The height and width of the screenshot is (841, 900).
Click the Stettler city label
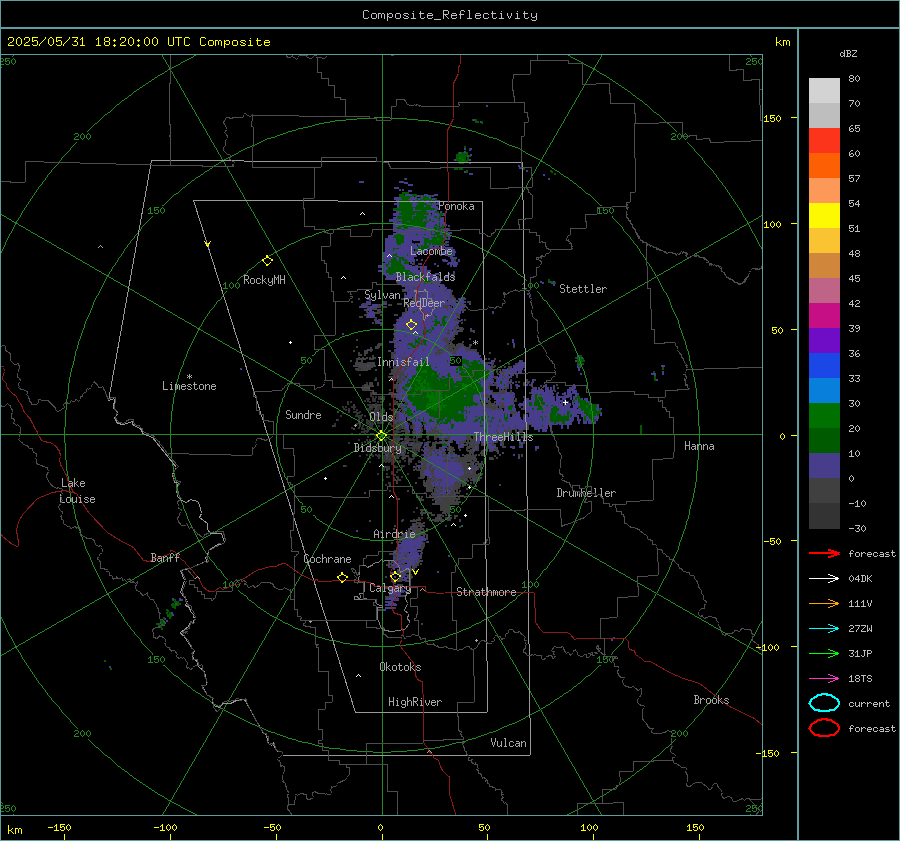coord(583,289)
